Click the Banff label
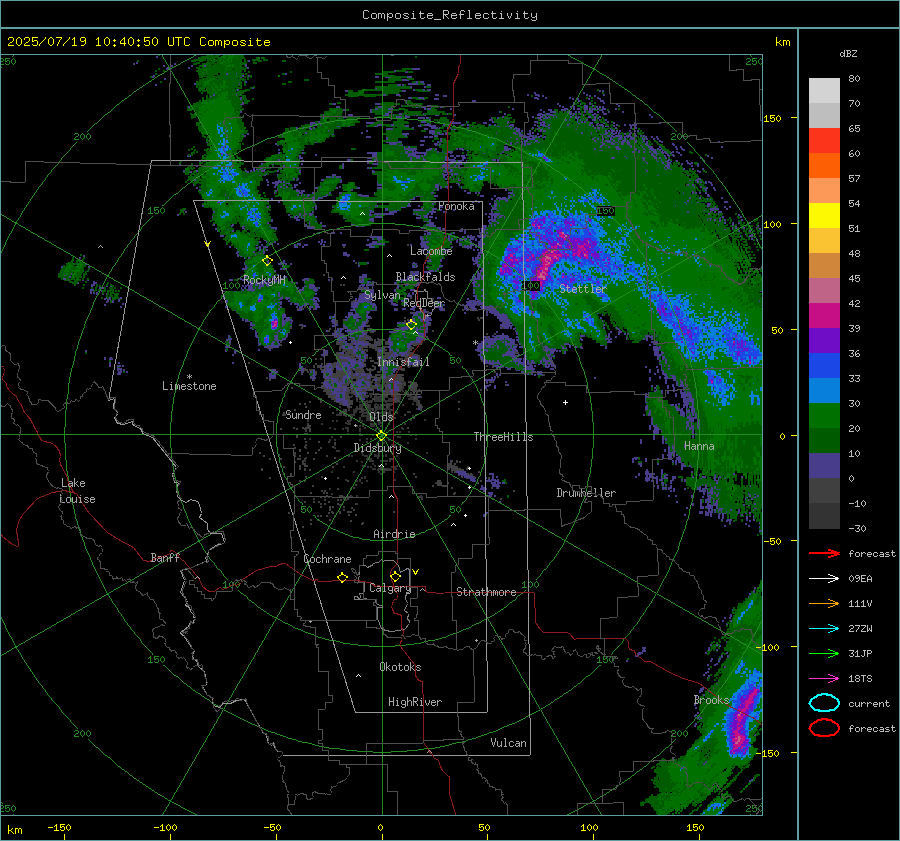 165,557
